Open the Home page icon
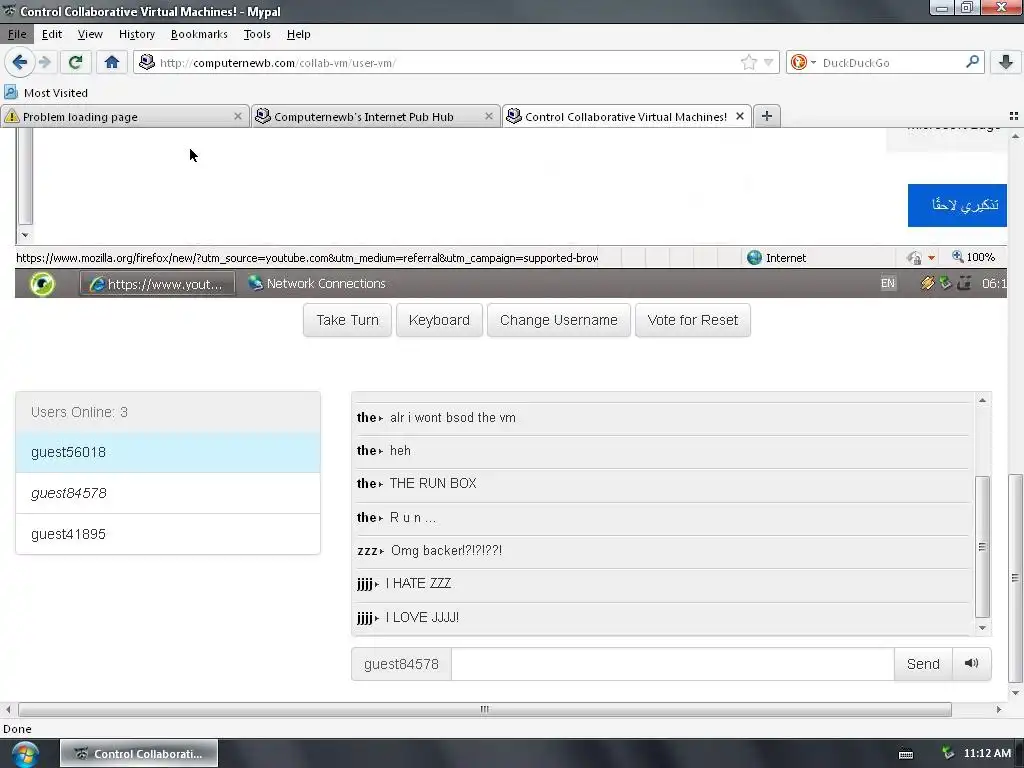The height and width of the screenshot is (768, 1024). coord(112,62)
